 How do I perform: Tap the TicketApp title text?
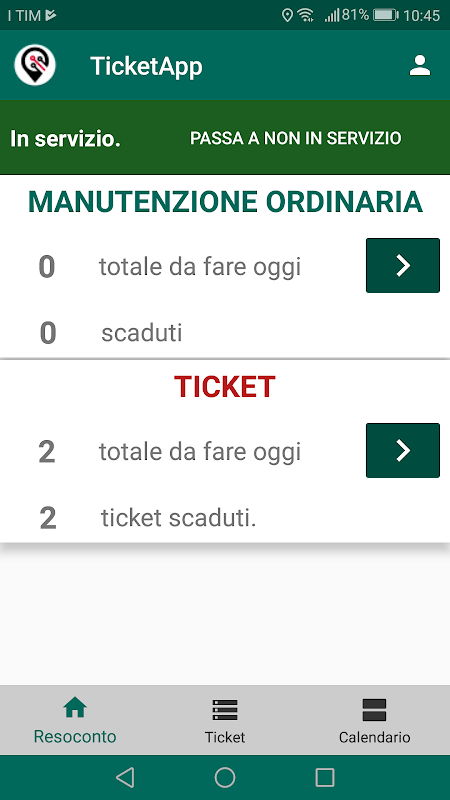[146, 67]
